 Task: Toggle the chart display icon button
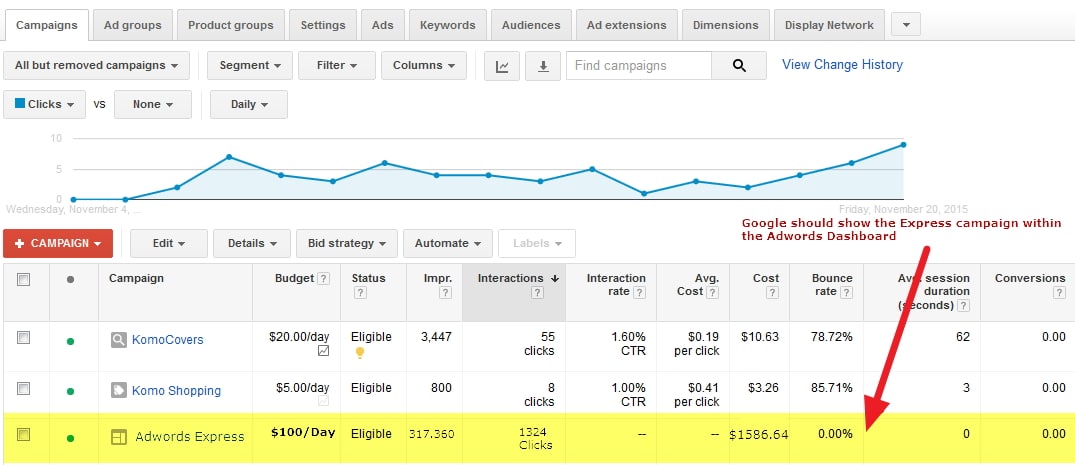pos(502,66)
